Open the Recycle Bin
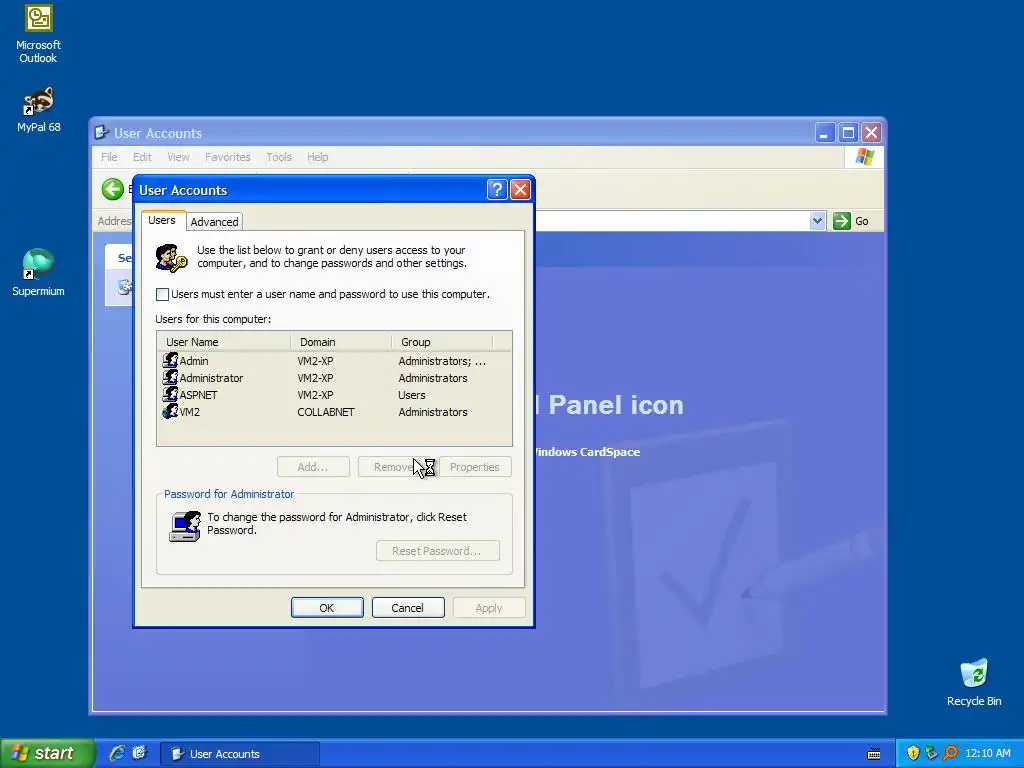1024x768 pixels. point(974,682)
